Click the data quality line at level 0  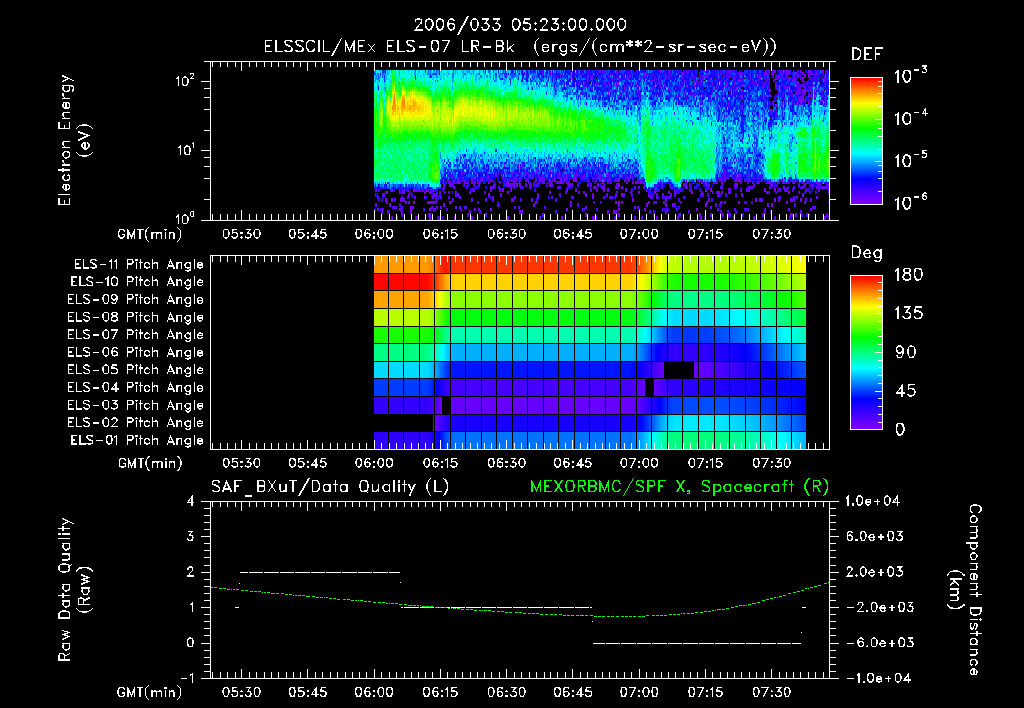(x=697, y=643)
